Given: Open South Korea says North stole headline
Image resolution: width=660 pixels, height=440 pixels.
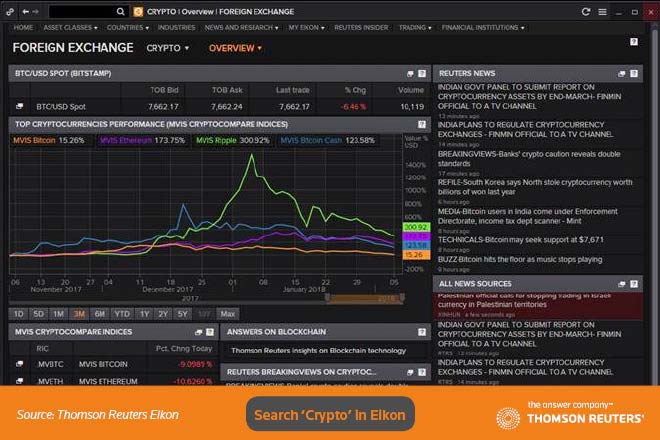Looking at the screenshot, I should coord(535,187).
